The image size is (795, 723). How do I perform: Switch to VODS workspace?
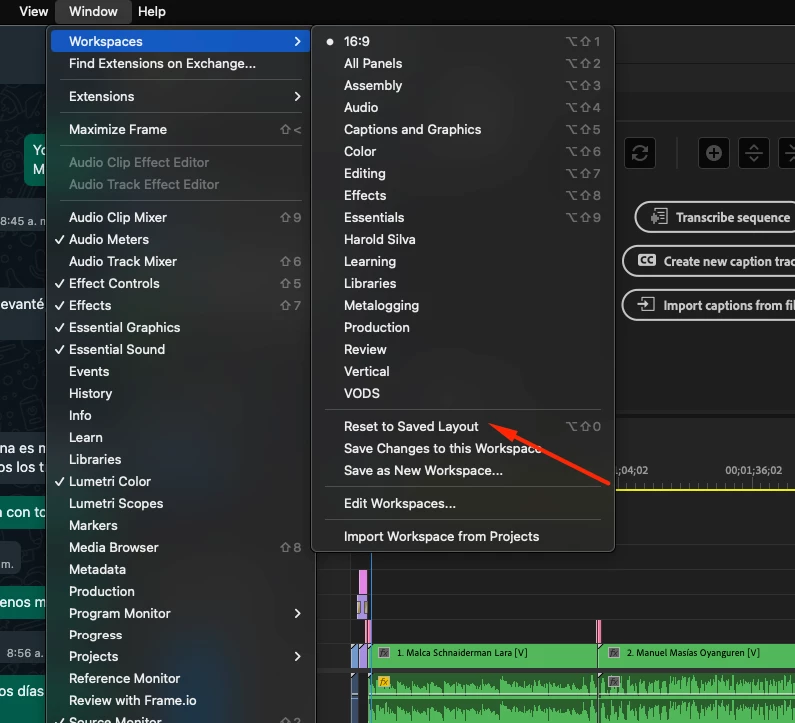coord(463,393)
